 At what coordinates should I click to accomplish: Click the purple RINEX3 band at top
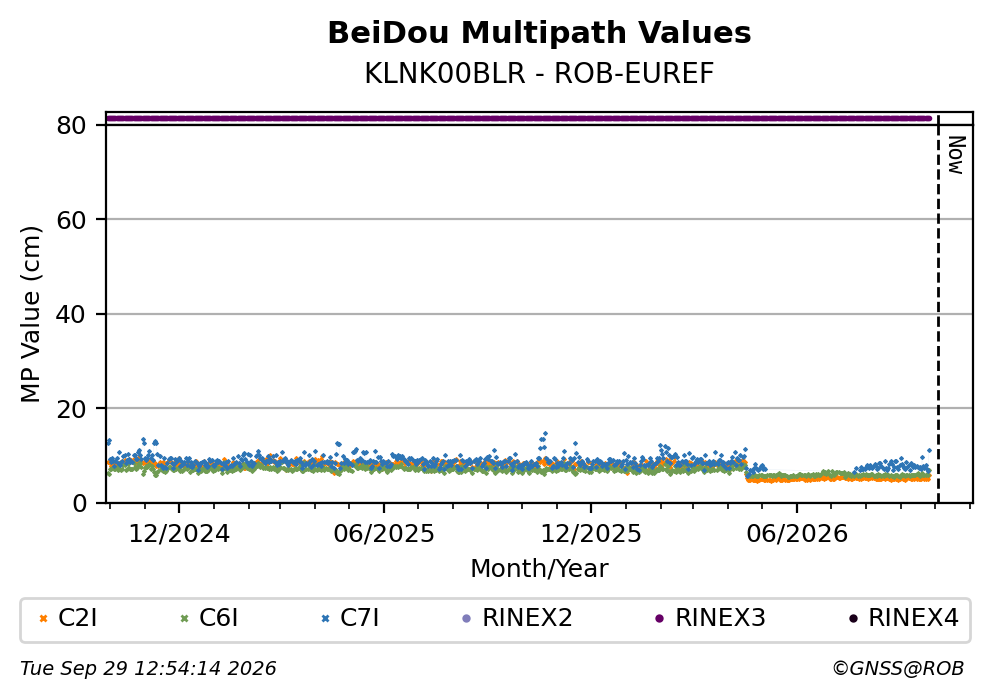tap(519, 118)
